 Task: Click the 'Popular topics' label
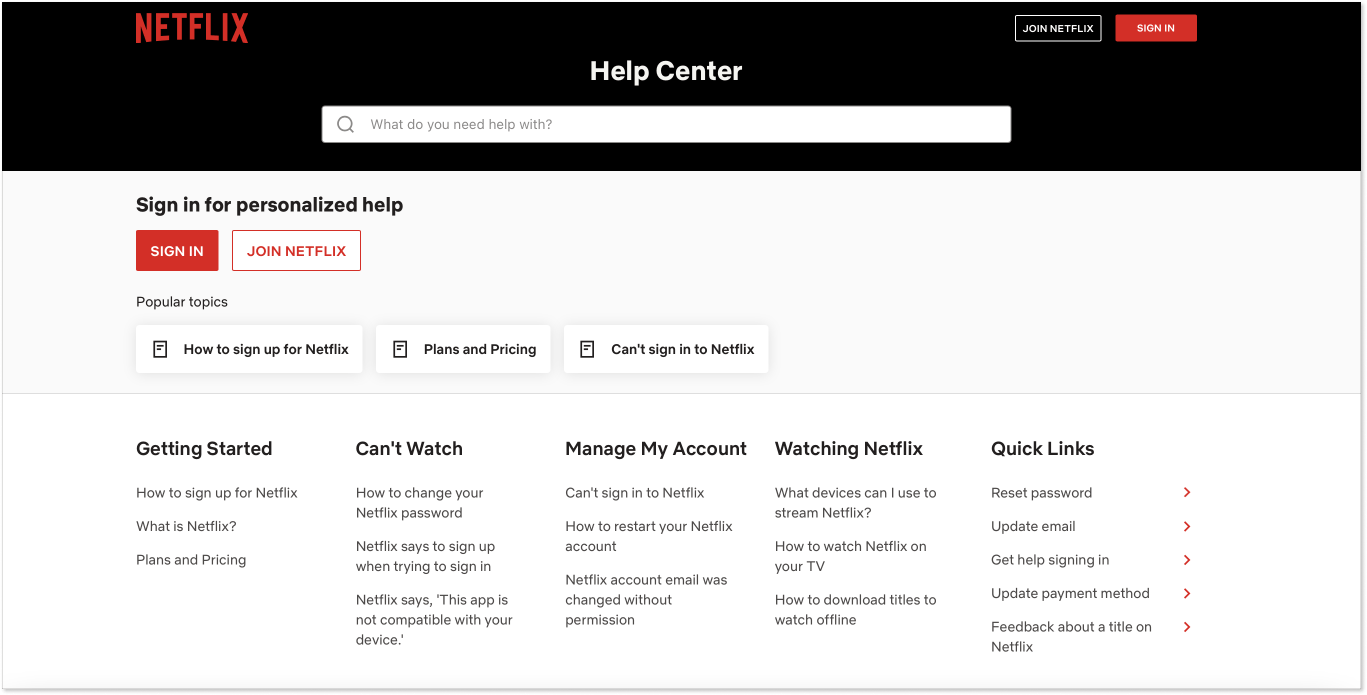(182, 302)
